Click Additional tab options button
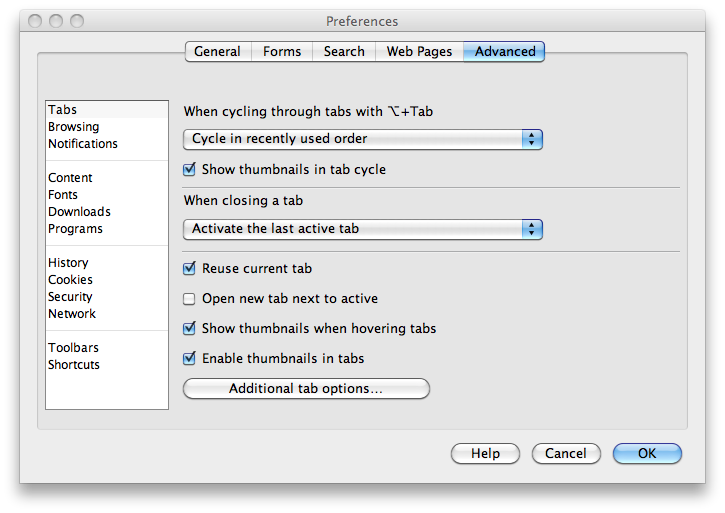This screenshot has height=513, width=725. click(306, 389)
